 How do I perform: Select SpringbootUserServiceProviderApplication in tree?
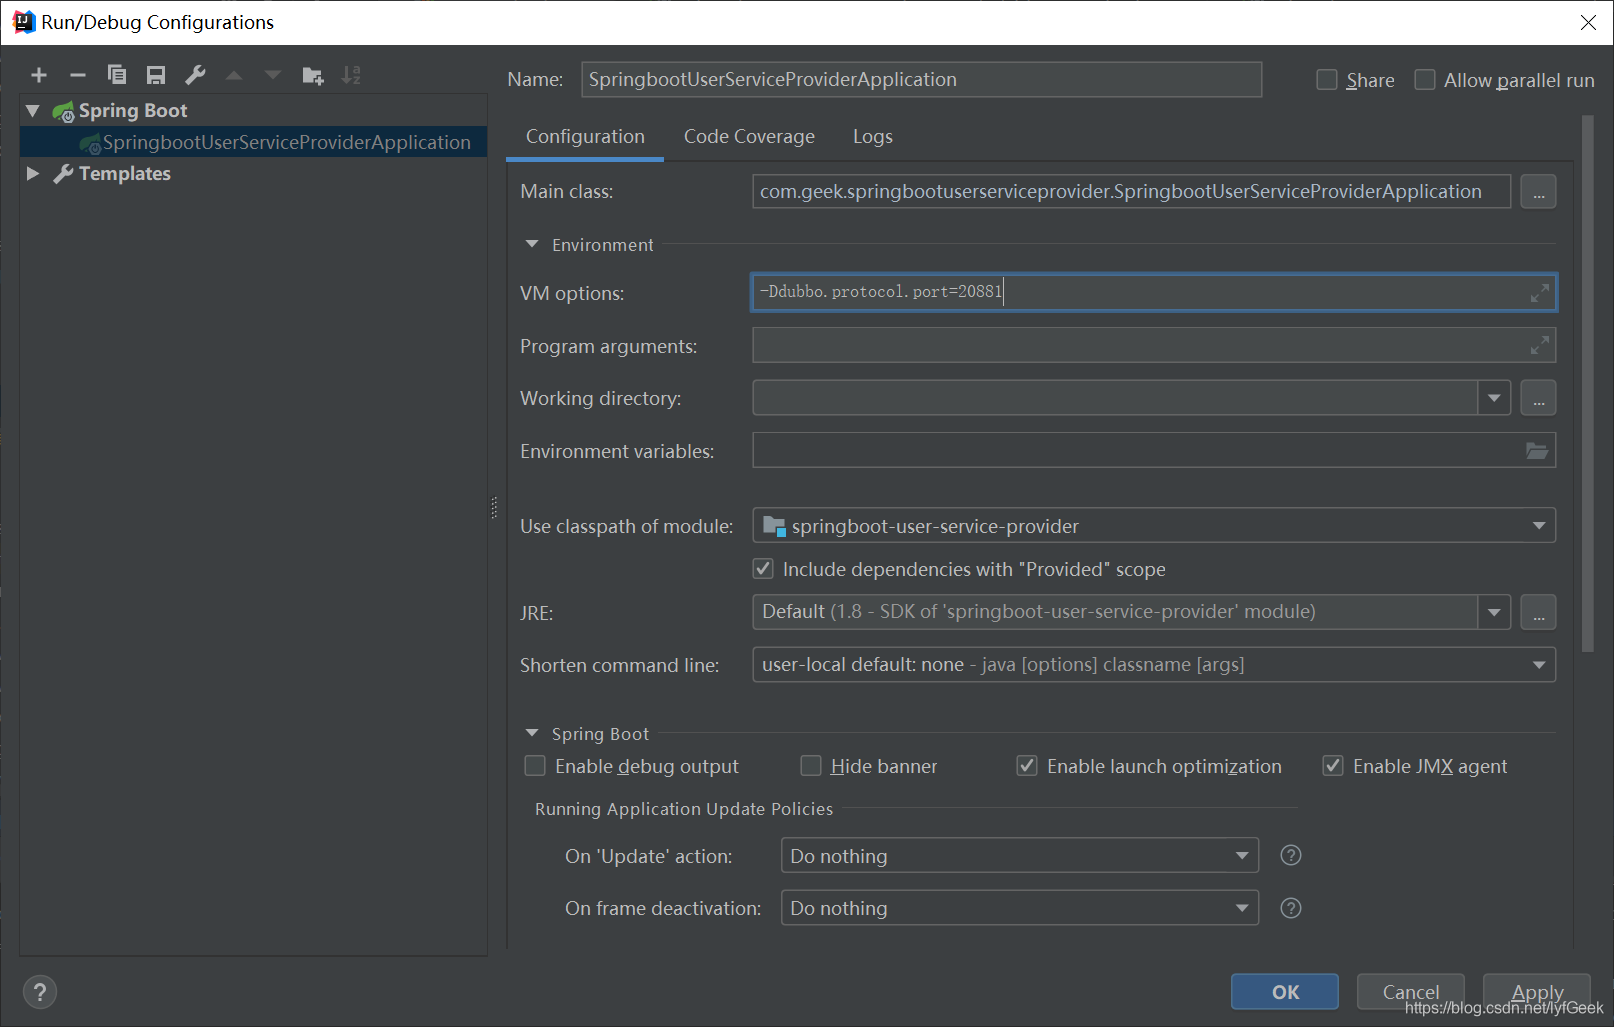click(254, 142)
